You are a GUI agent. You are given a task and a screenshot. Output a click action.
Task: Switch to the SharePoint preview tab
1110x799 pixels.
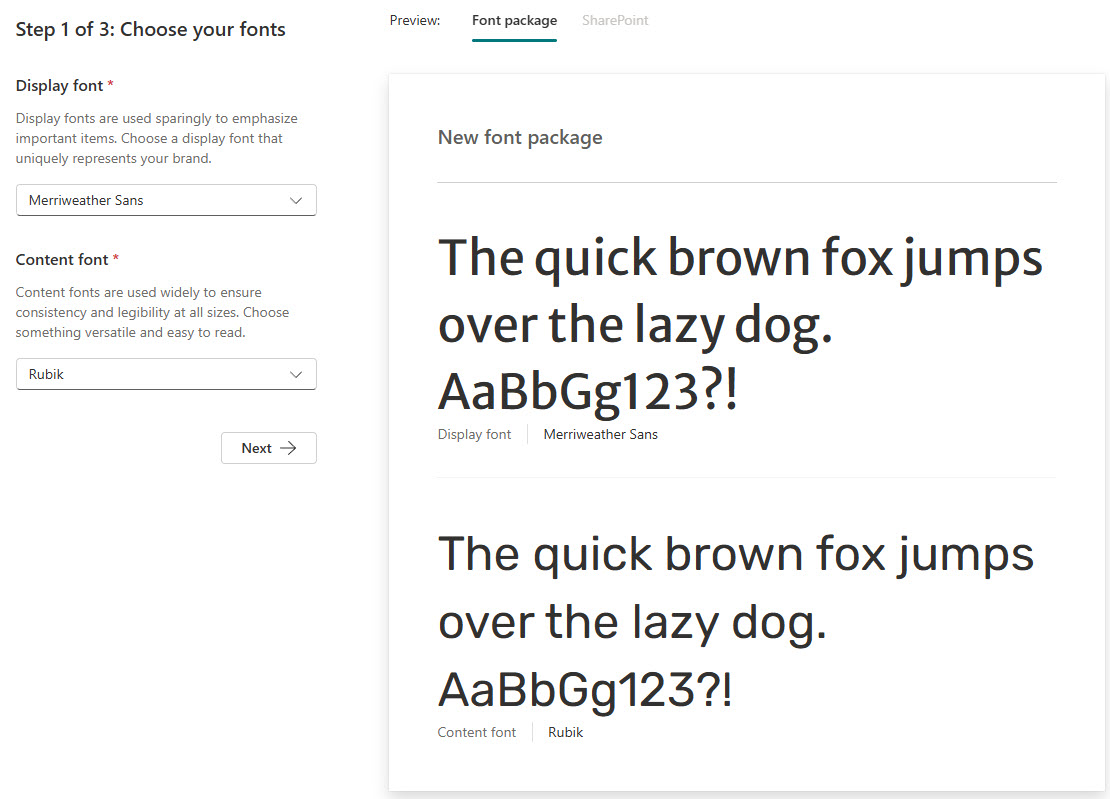click(615, 20)
